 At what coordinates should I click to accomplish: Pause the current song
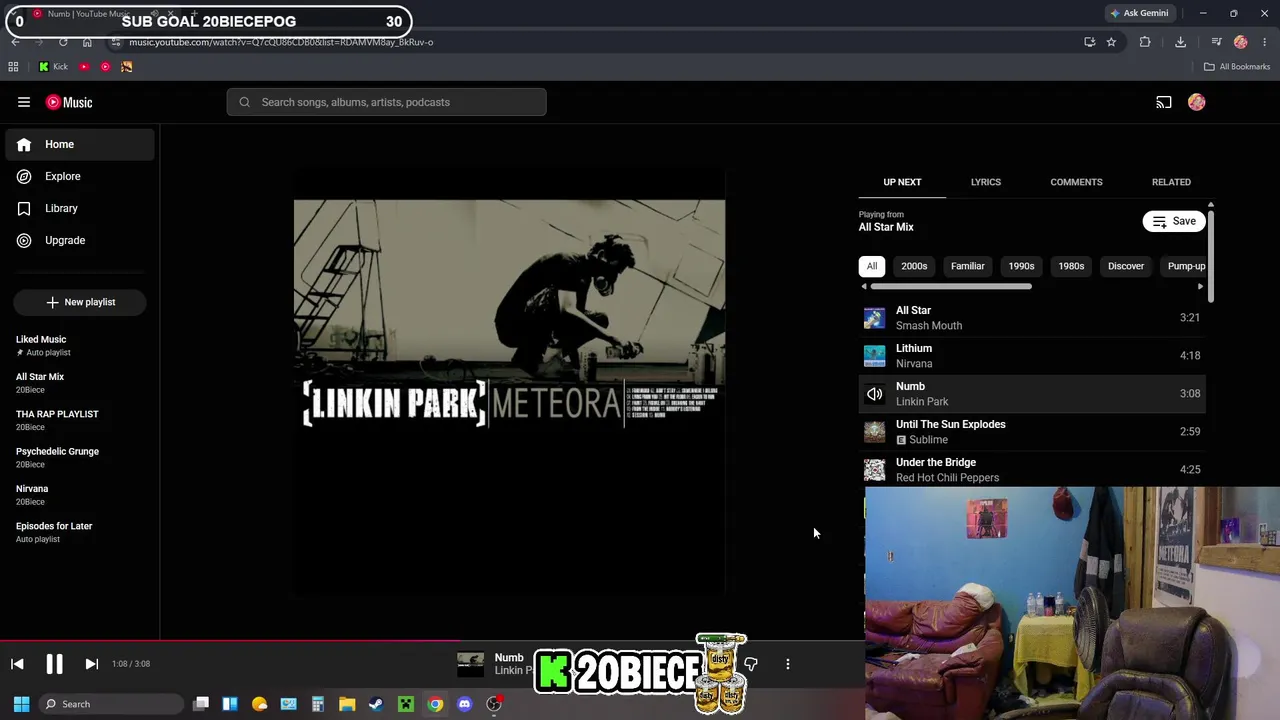click(x=54, y=664)
